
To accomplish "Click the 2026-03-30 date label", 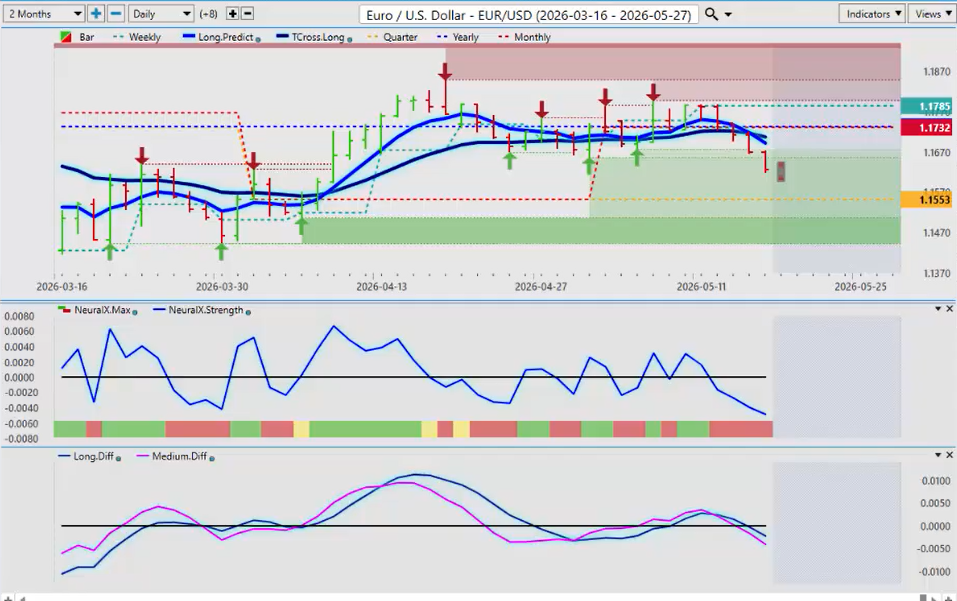I will (222, 287).
